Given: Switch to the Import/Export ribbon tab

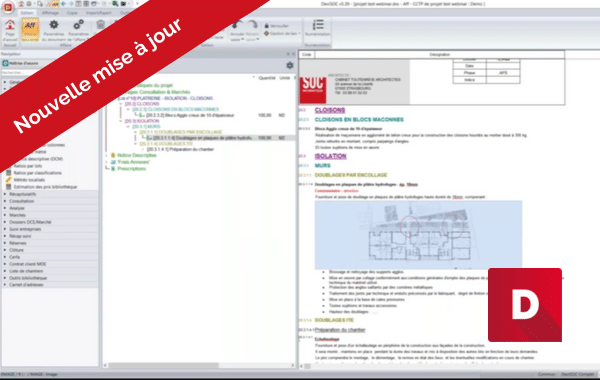Looking at the screenshot, I should [99, 13].
